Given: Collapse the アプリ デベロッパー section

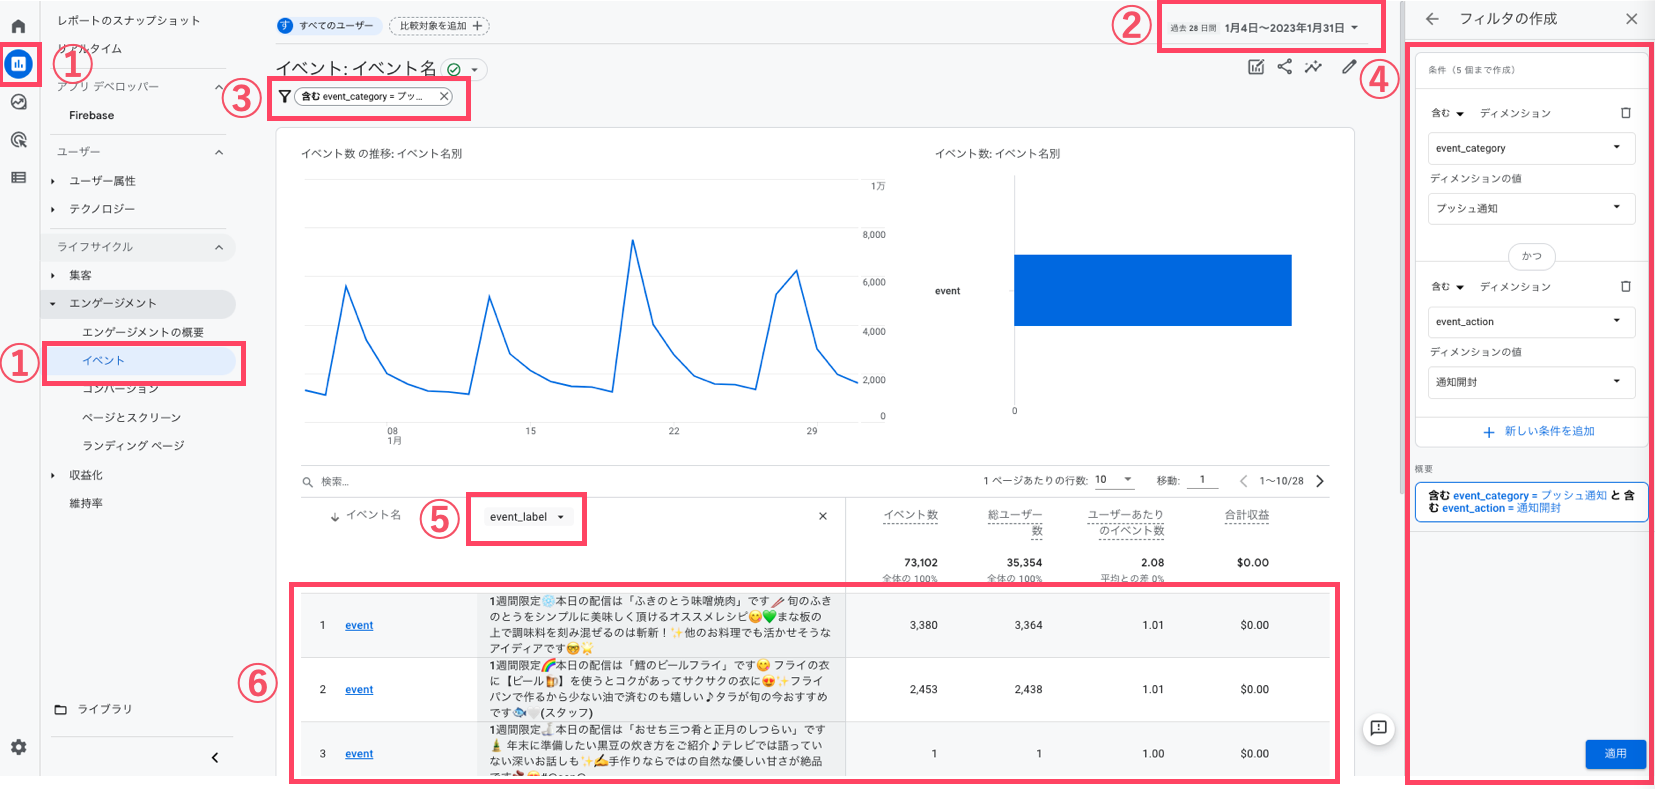Looking at the screenshot, I should click(219, 87).
